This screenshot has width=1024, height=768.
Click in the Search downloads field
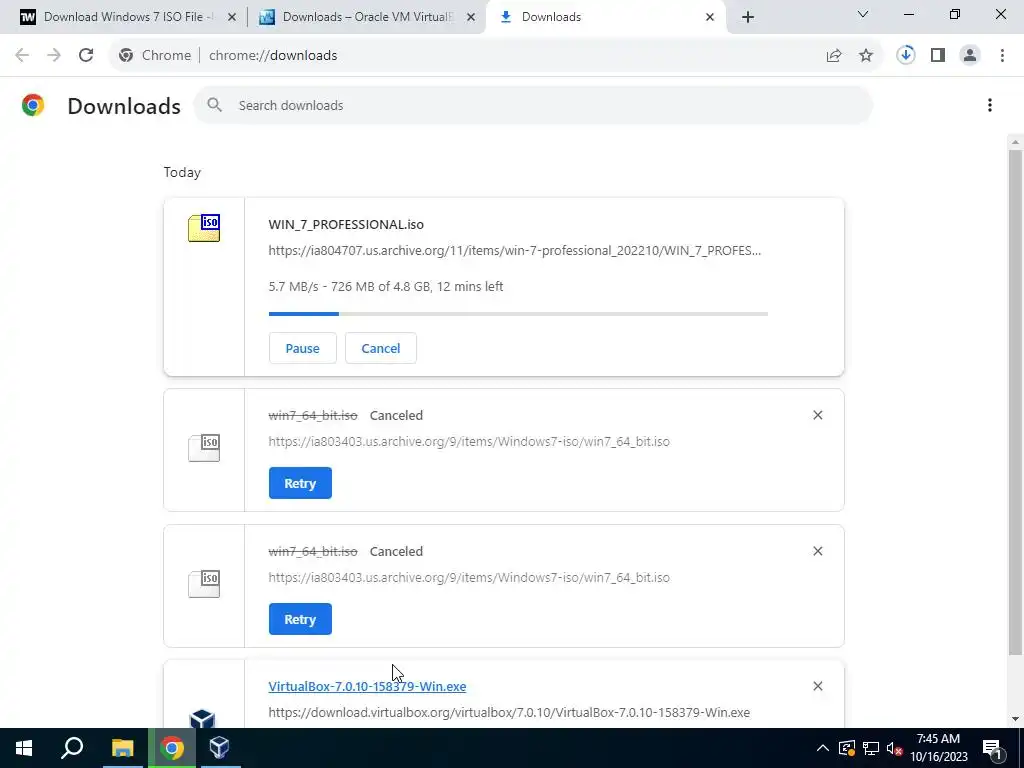(x=533, y=105)
